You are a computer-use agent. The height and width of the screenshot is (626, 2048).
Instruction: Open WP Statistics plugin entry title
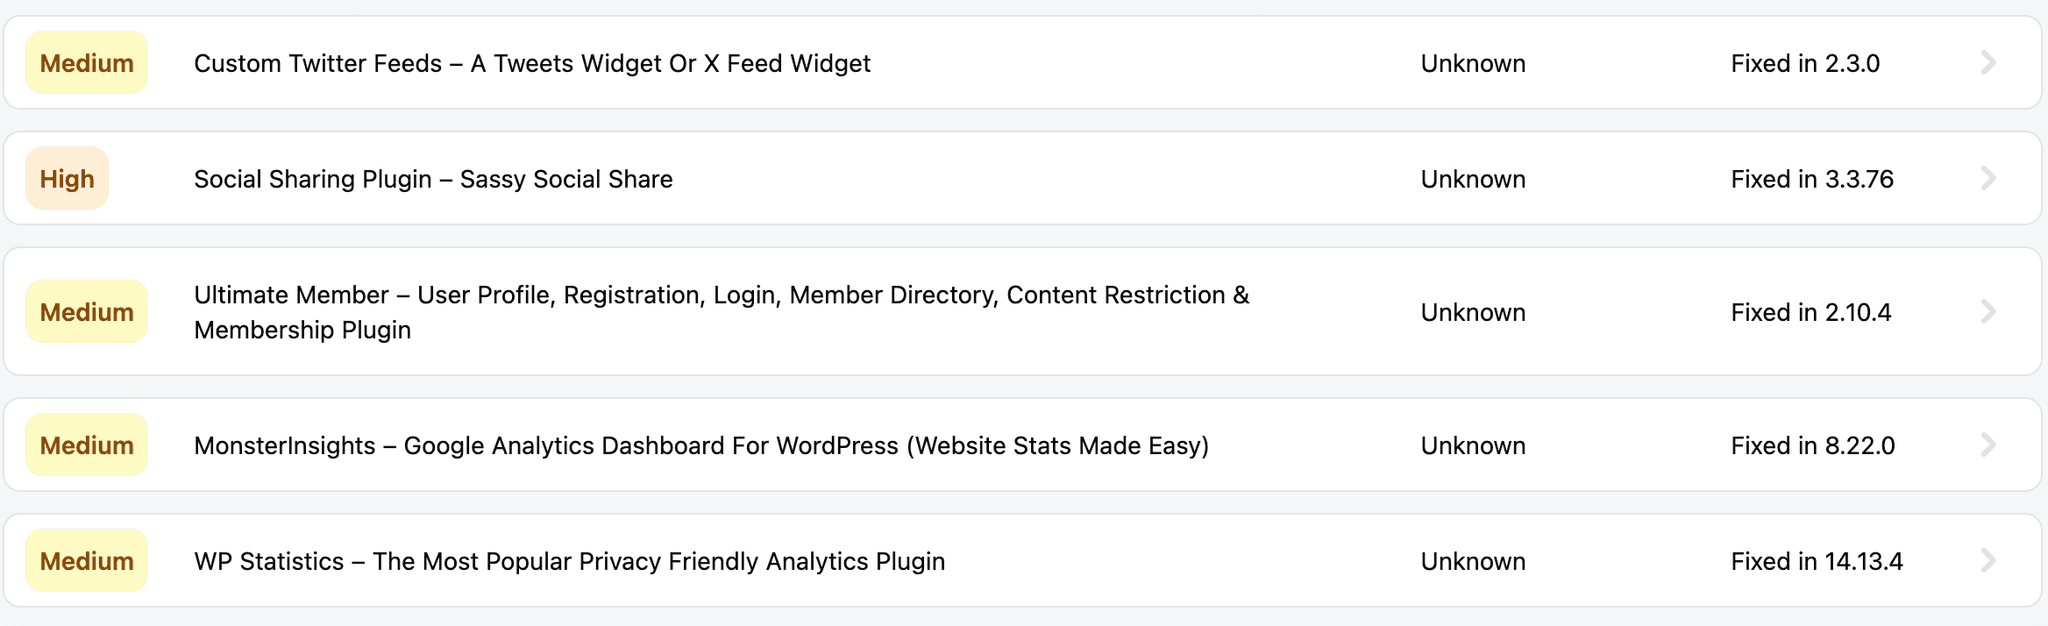point(570,562)
